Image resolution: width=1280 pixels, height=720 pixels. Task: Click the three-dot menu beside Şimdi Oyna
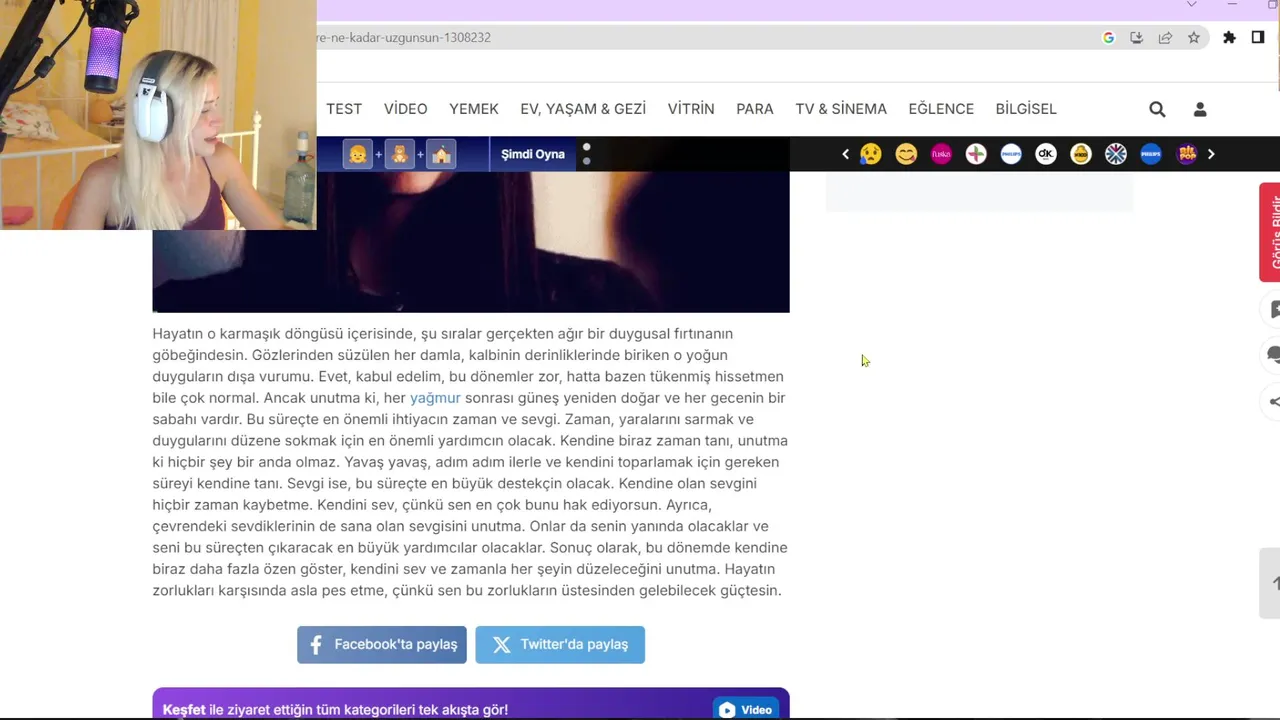(587, 154)
